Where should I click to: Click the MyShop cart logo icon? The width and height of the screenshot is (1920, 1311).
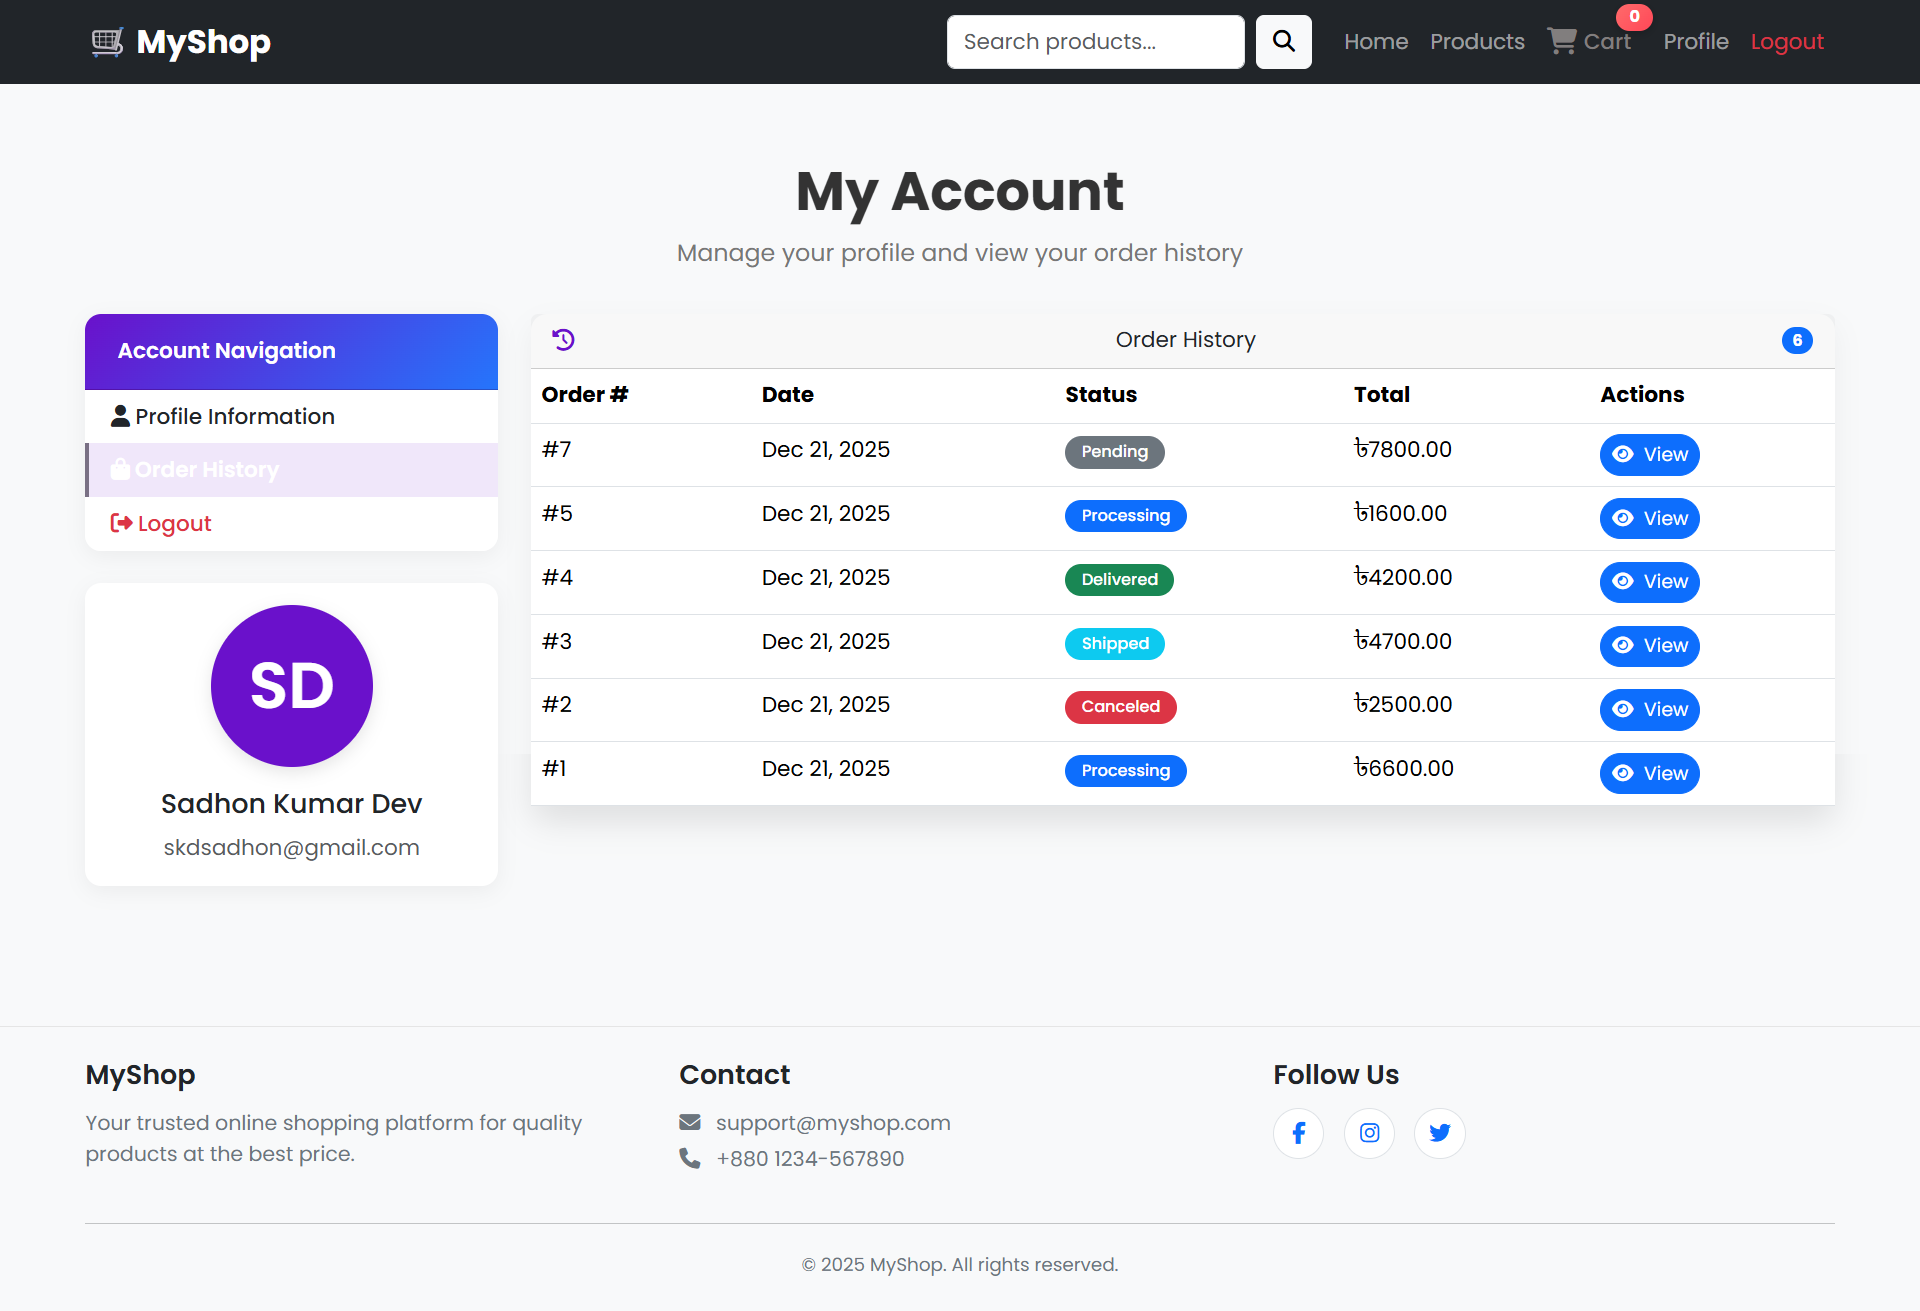pyautogui.click(x=107, y=42)
